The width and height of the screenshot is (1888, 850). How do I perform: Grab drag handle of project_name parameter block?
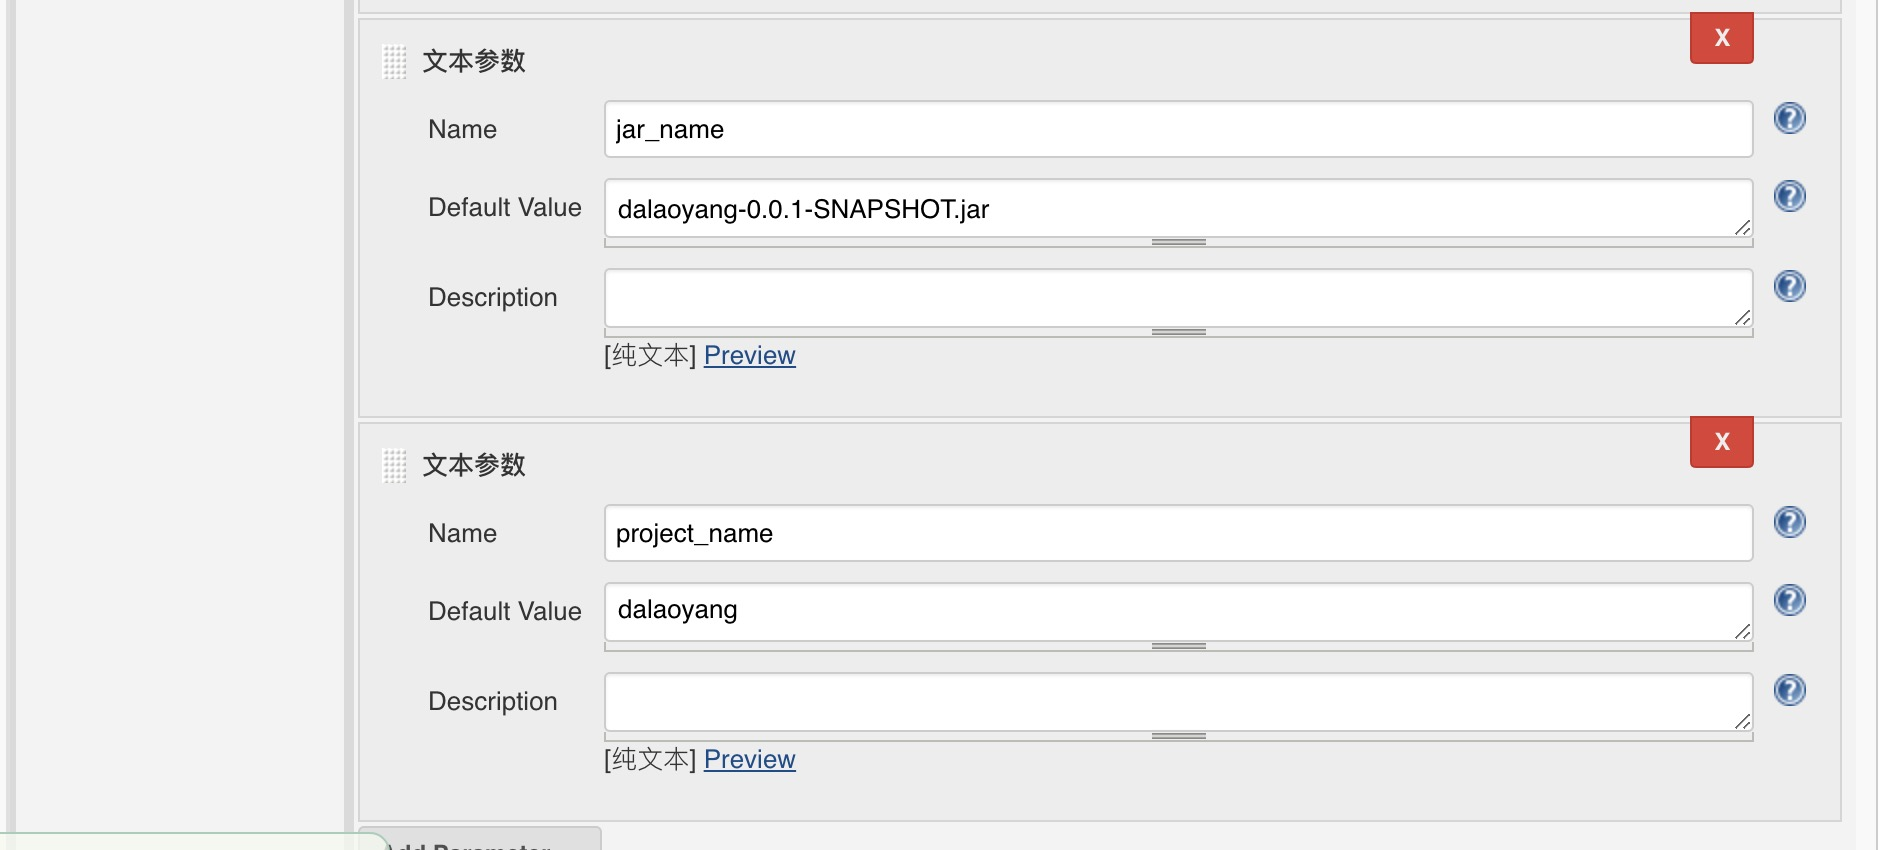click(395, 466)
